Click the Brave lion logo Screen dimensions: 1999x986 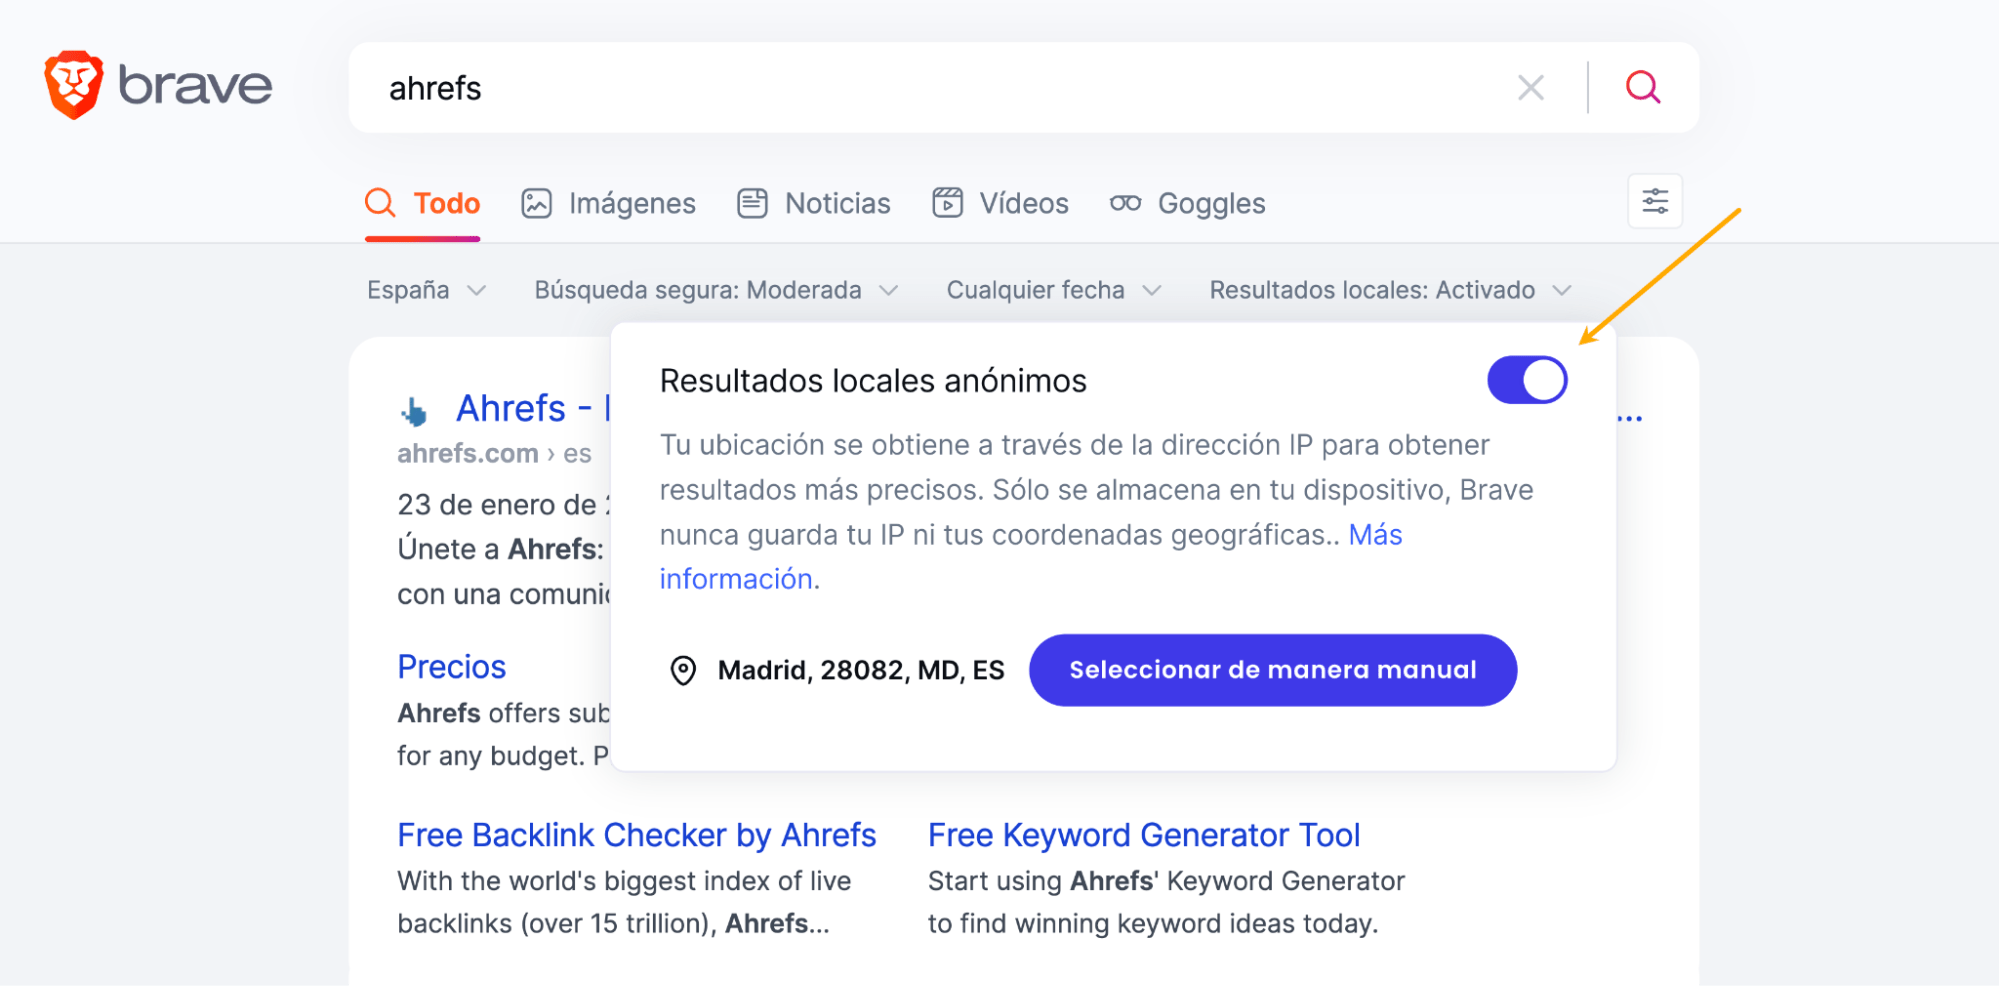[x=74, y=85]
